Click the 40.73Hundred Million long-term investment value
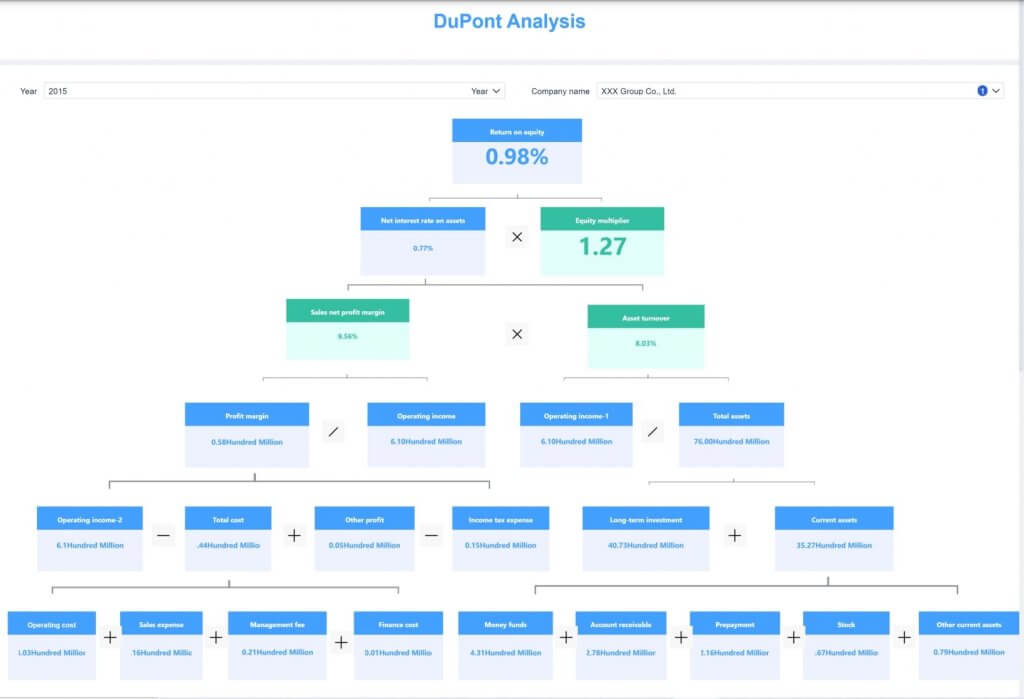Image resolution: width=1024 pixels, height=699 pixels. click(x=646, y=545)
